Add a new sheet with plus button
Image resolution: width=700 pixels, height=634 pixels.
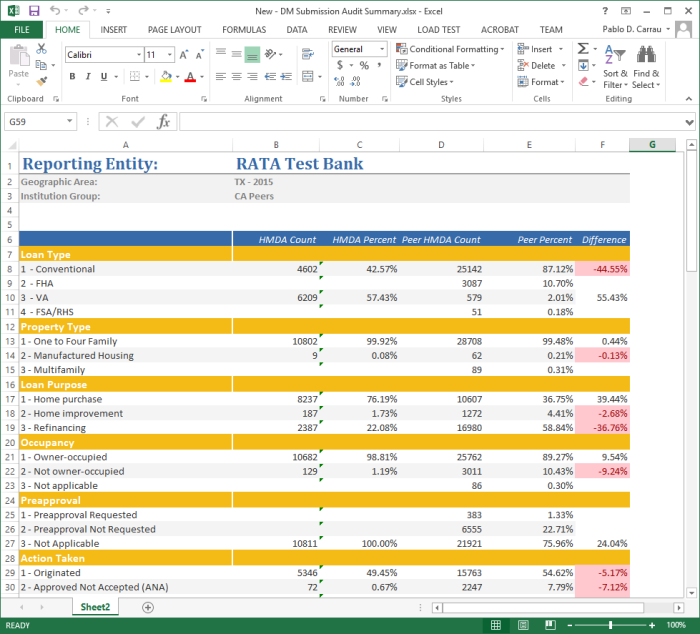click(x=148, y=607)
